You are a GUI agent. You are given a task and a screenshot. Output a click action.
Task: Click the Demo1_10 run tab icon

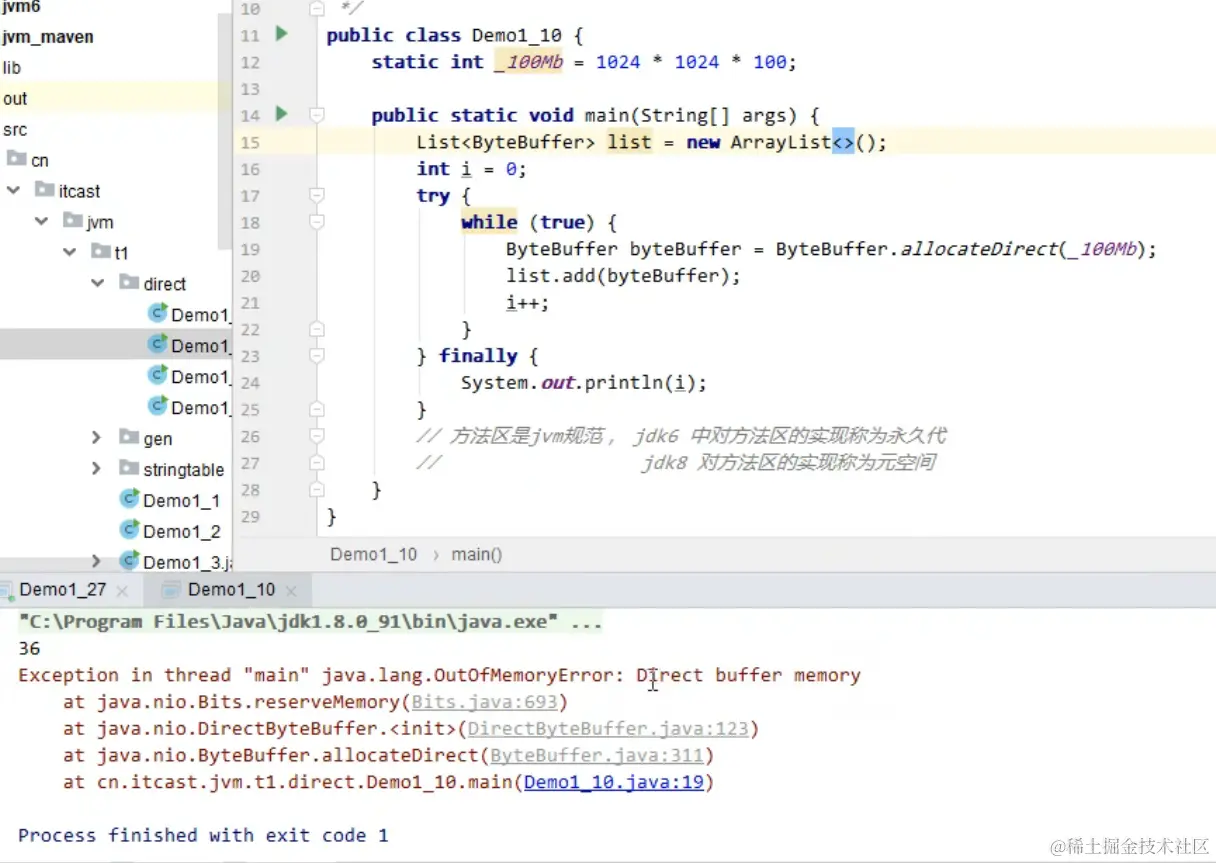point(172,590)
